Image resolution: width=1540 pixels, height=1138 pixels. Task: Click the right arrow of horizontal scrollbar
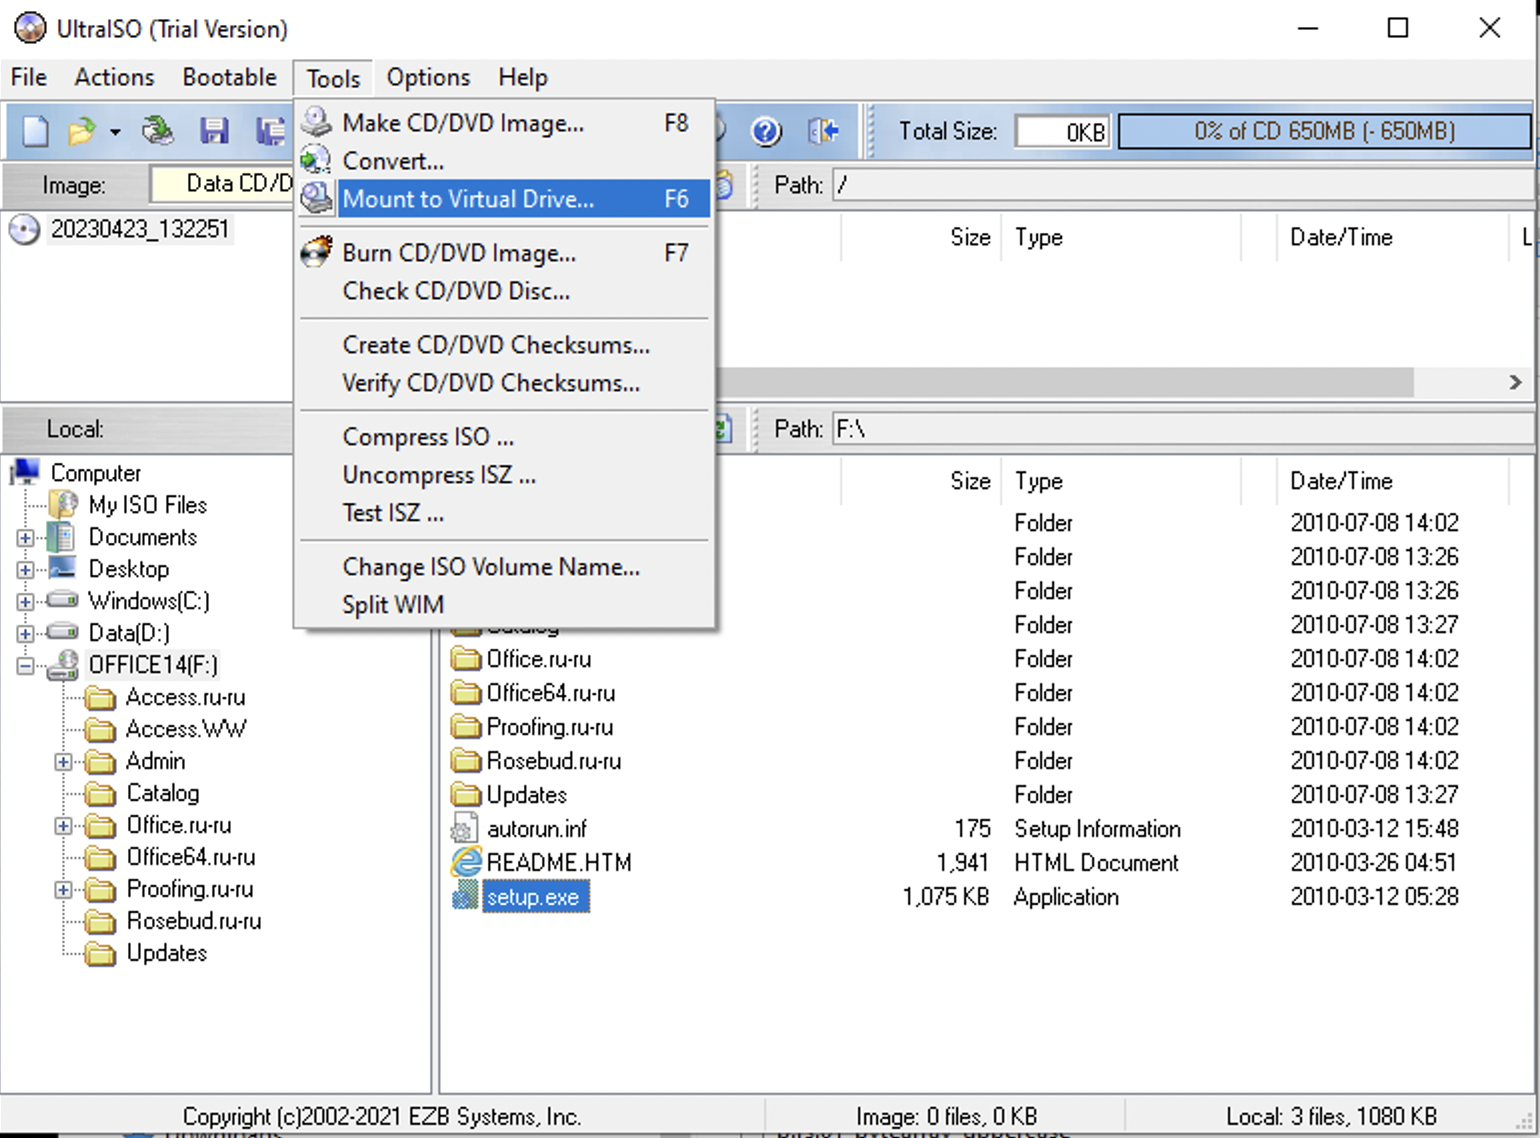point(1515,382)
